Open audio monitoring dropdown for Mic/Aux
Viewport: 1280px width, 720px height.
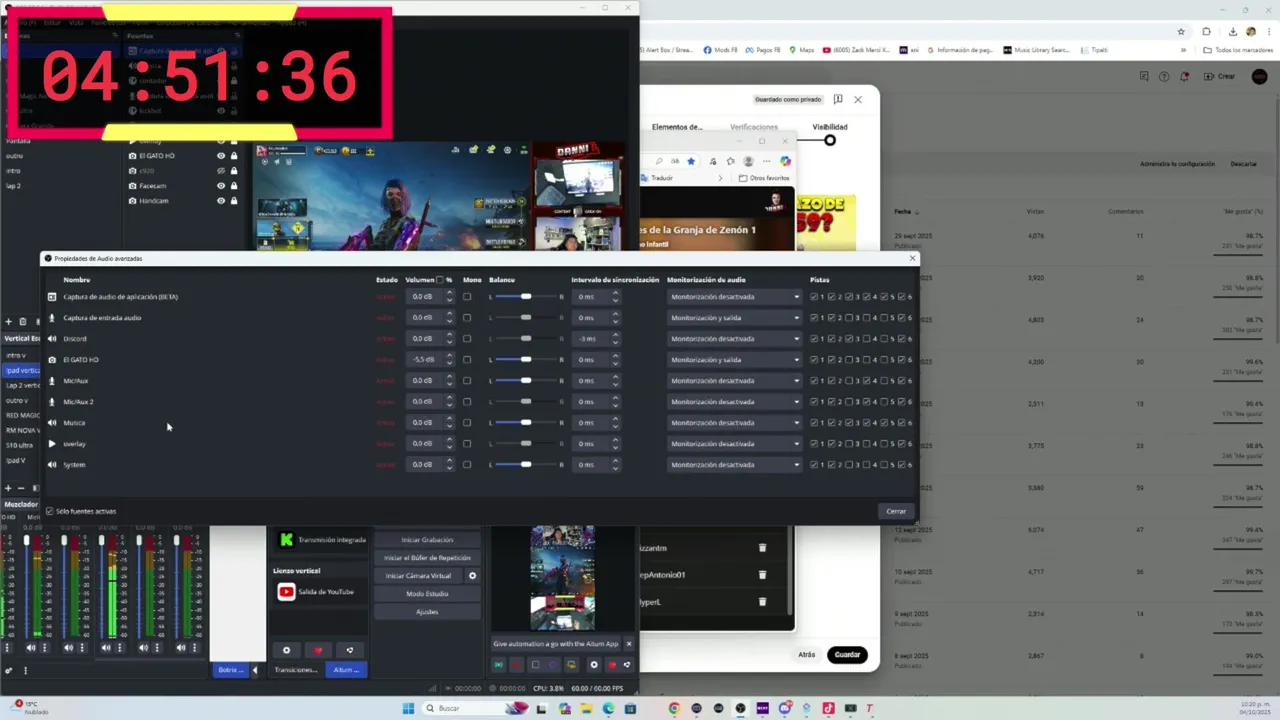(735, 381)
